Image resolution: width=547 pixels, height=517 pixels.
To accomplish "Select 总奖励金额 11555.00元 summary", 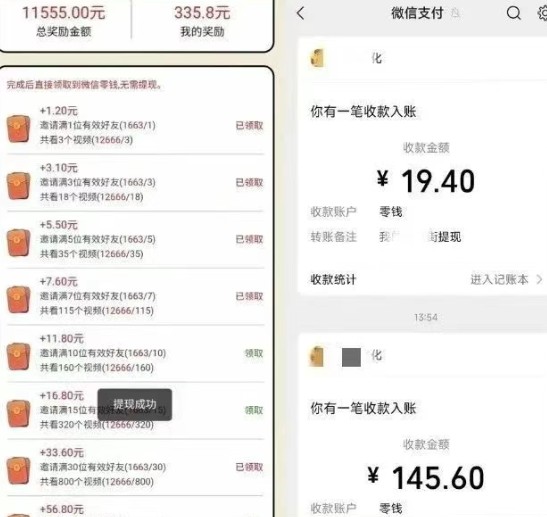I will click(63, 22).
